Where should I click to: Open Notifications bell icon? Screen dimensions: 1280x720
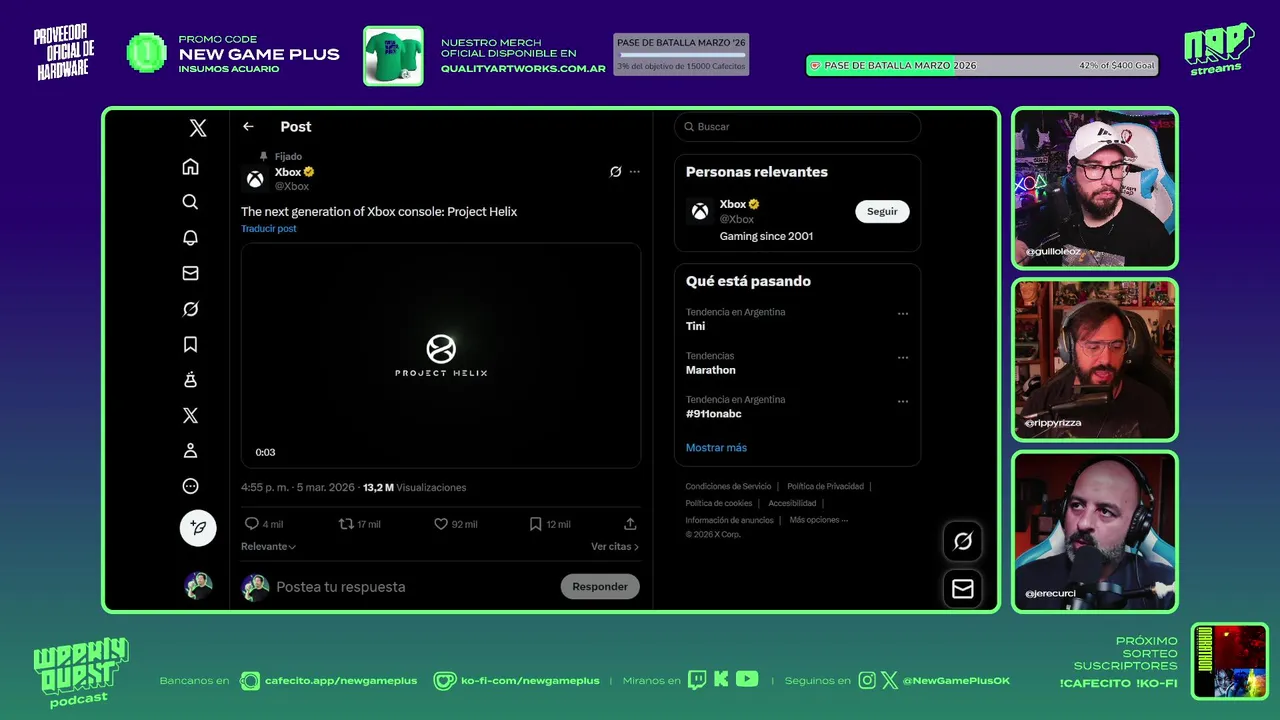pos(190,237)
